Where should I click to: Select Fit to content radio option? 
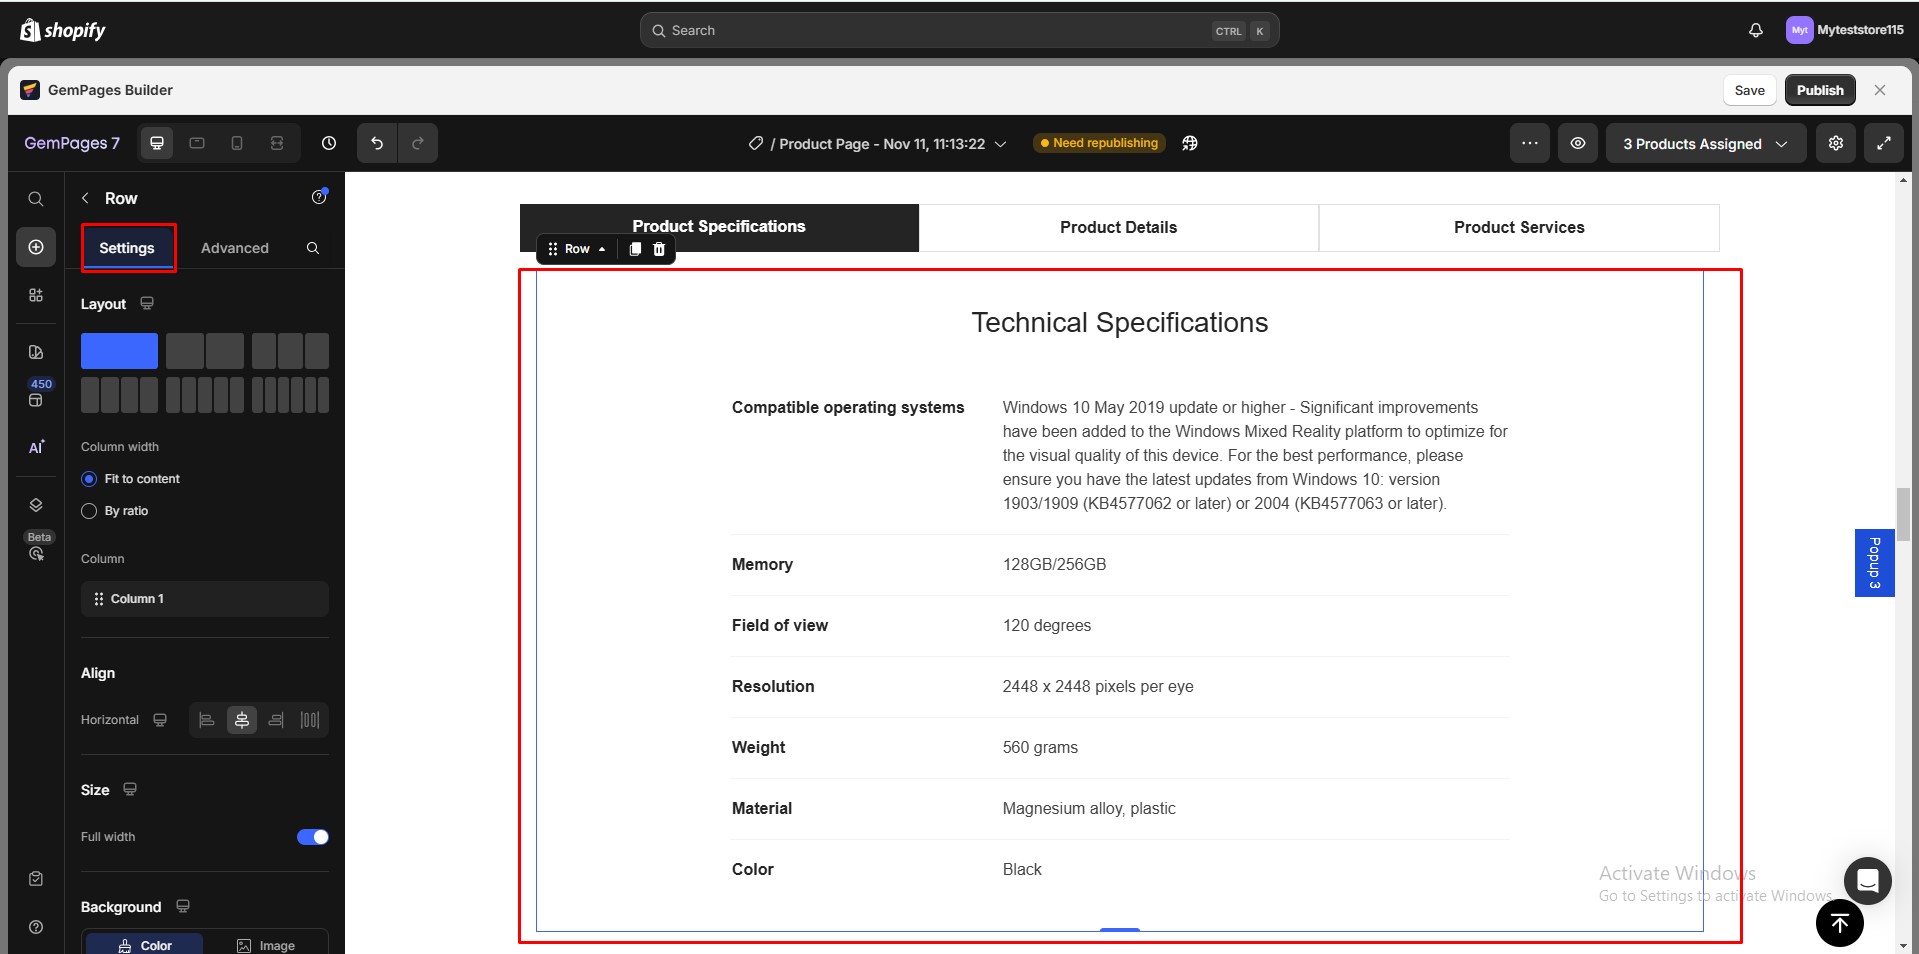pos(89,479)
